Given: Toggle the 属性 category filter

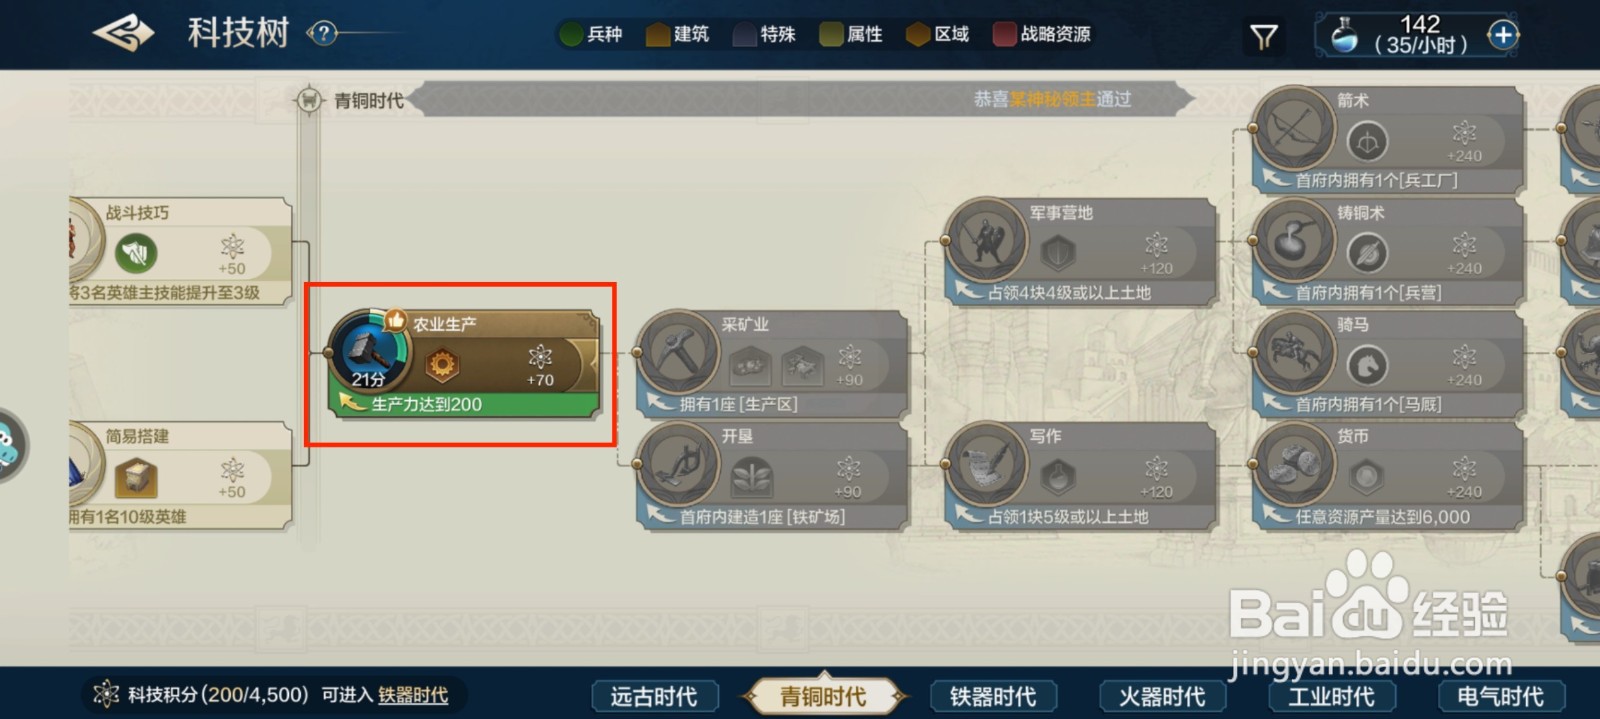Looking at the screenshot, I should click(x=851, y=34).
